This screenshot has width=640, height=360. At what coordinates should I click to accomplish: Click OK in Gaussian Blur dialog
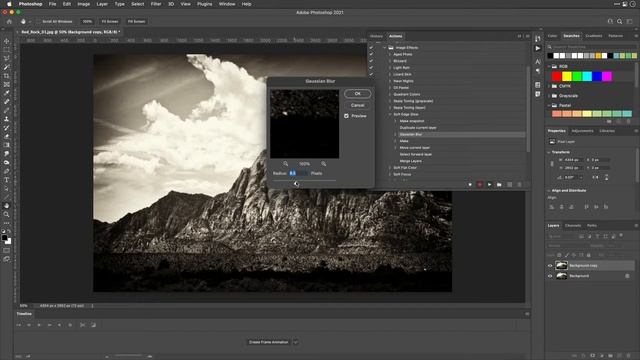tap(358, 93)
